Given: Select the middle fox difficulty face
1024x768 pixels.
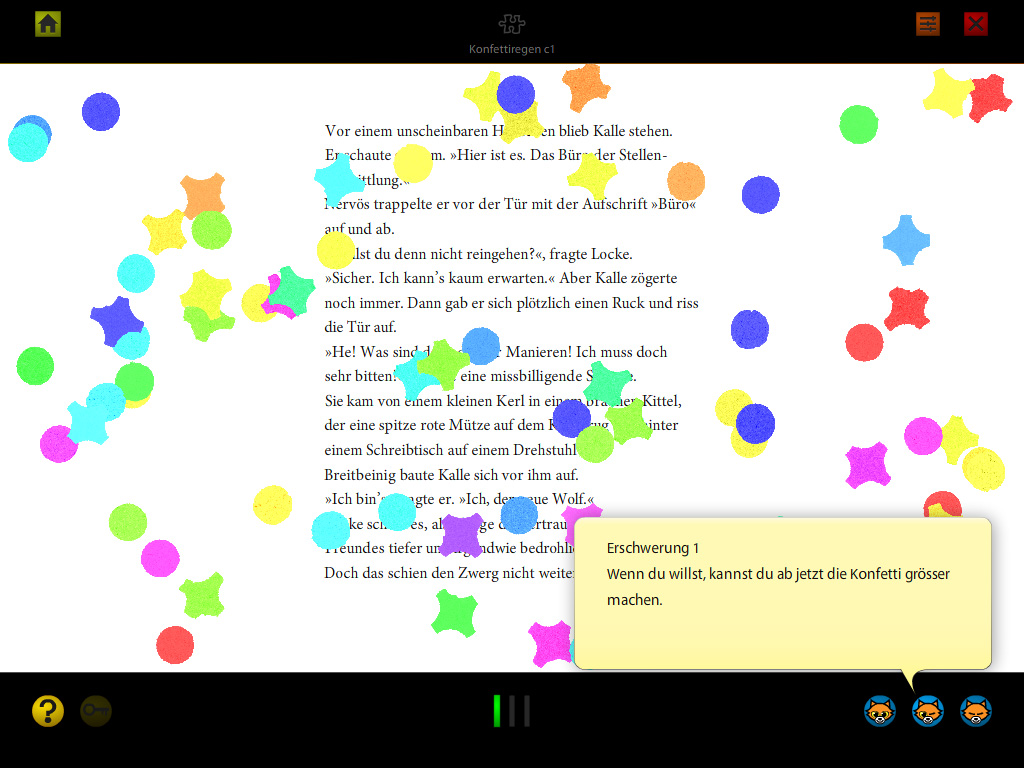Looking at the screenshot, I should (x=927, y=711).
